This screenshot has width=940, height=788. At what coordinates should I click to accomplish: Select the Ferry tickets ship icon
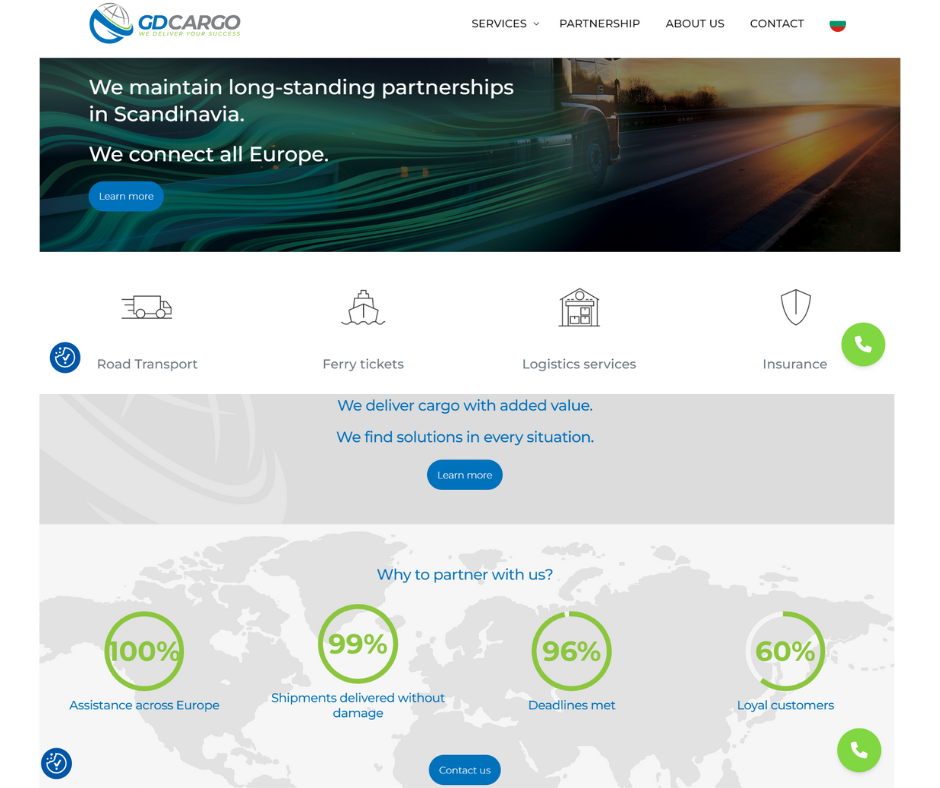363,308
